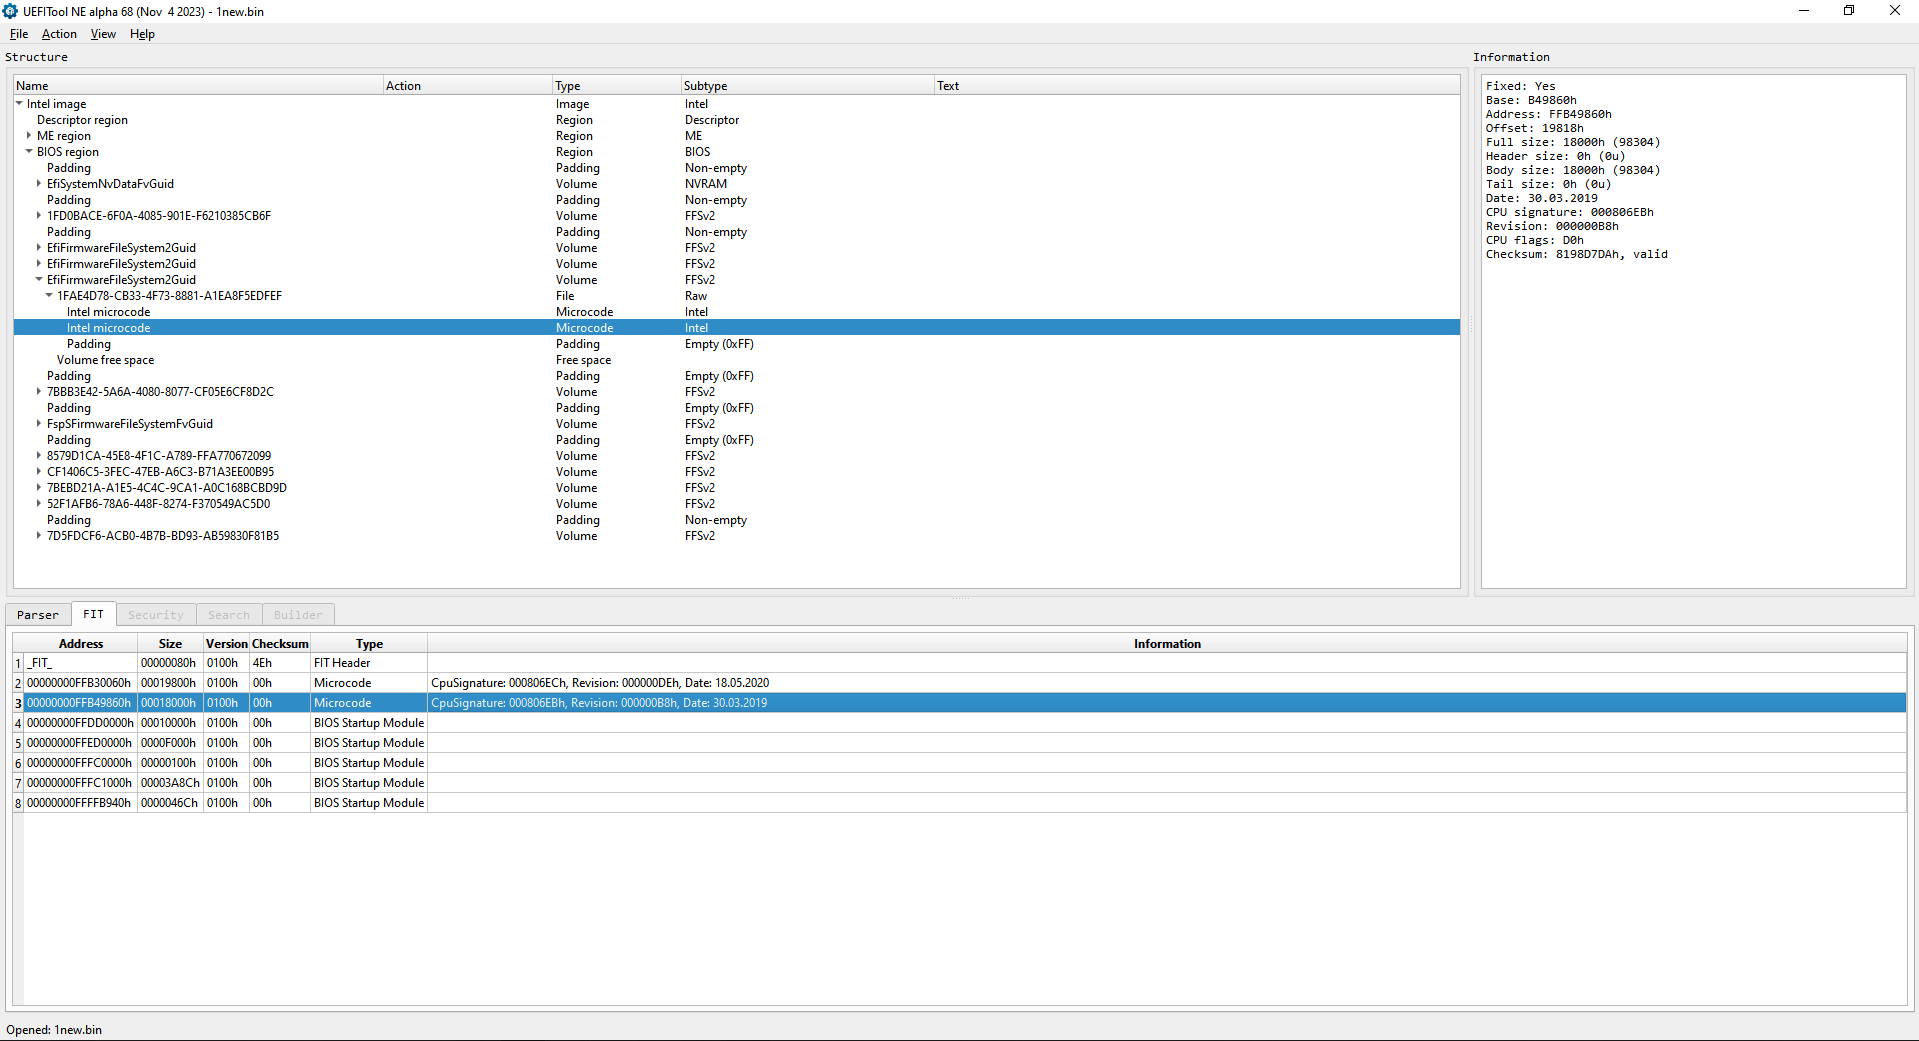Click the Subtype column header
Screen dimensions: 1919x1041
point(705,86)
